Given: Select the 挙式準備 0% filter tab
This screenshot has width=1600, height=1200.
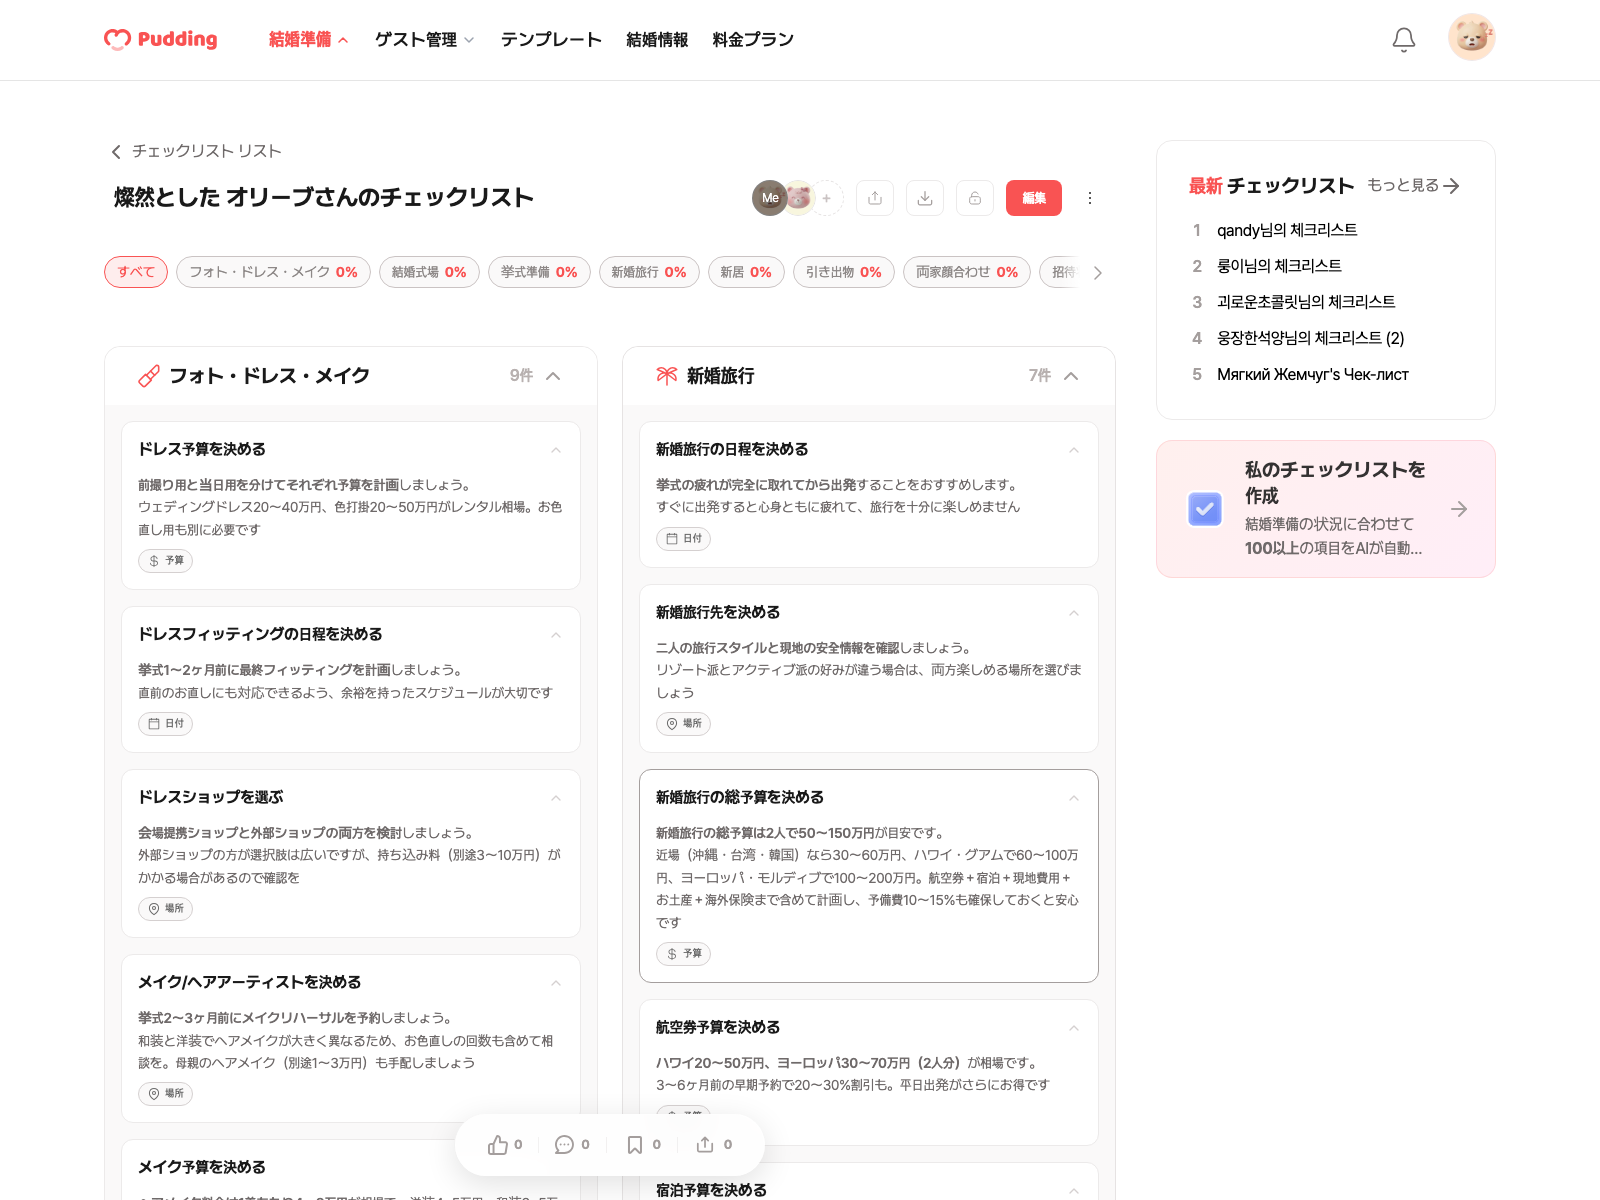Looking at the screenshot, I should coord(539,272).
